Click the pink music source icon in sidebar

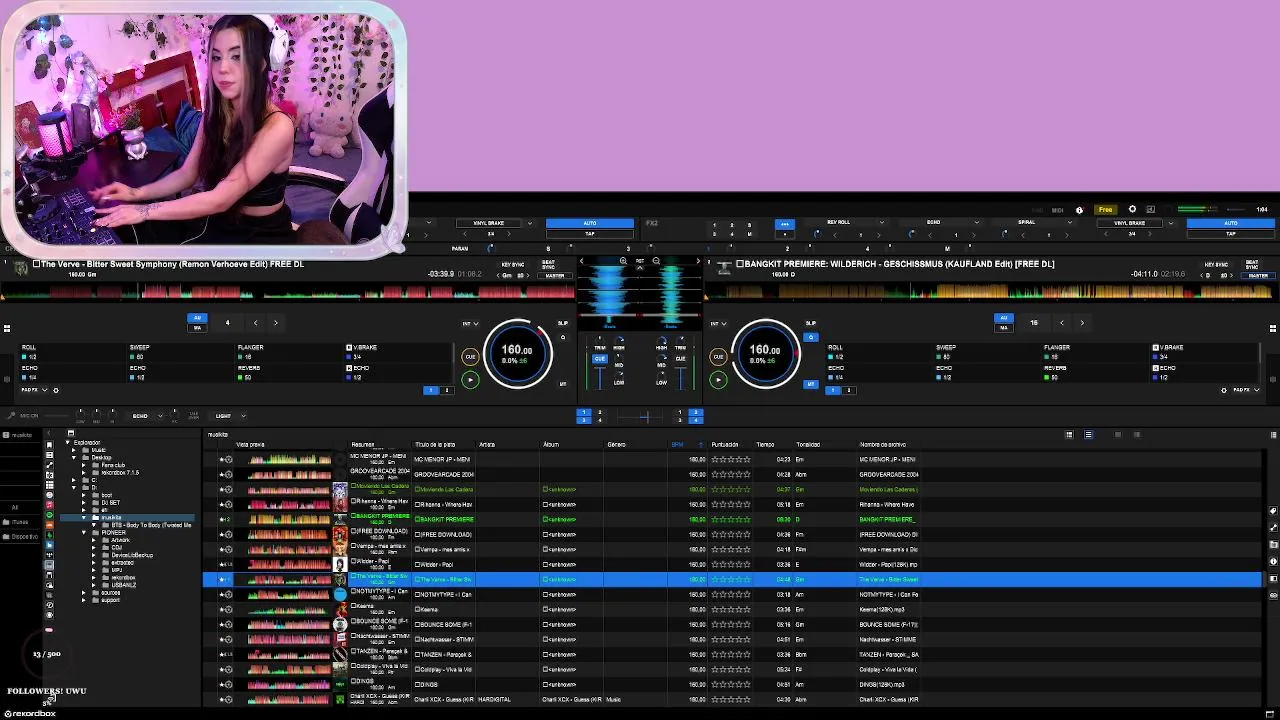click(x=49, y=506)
